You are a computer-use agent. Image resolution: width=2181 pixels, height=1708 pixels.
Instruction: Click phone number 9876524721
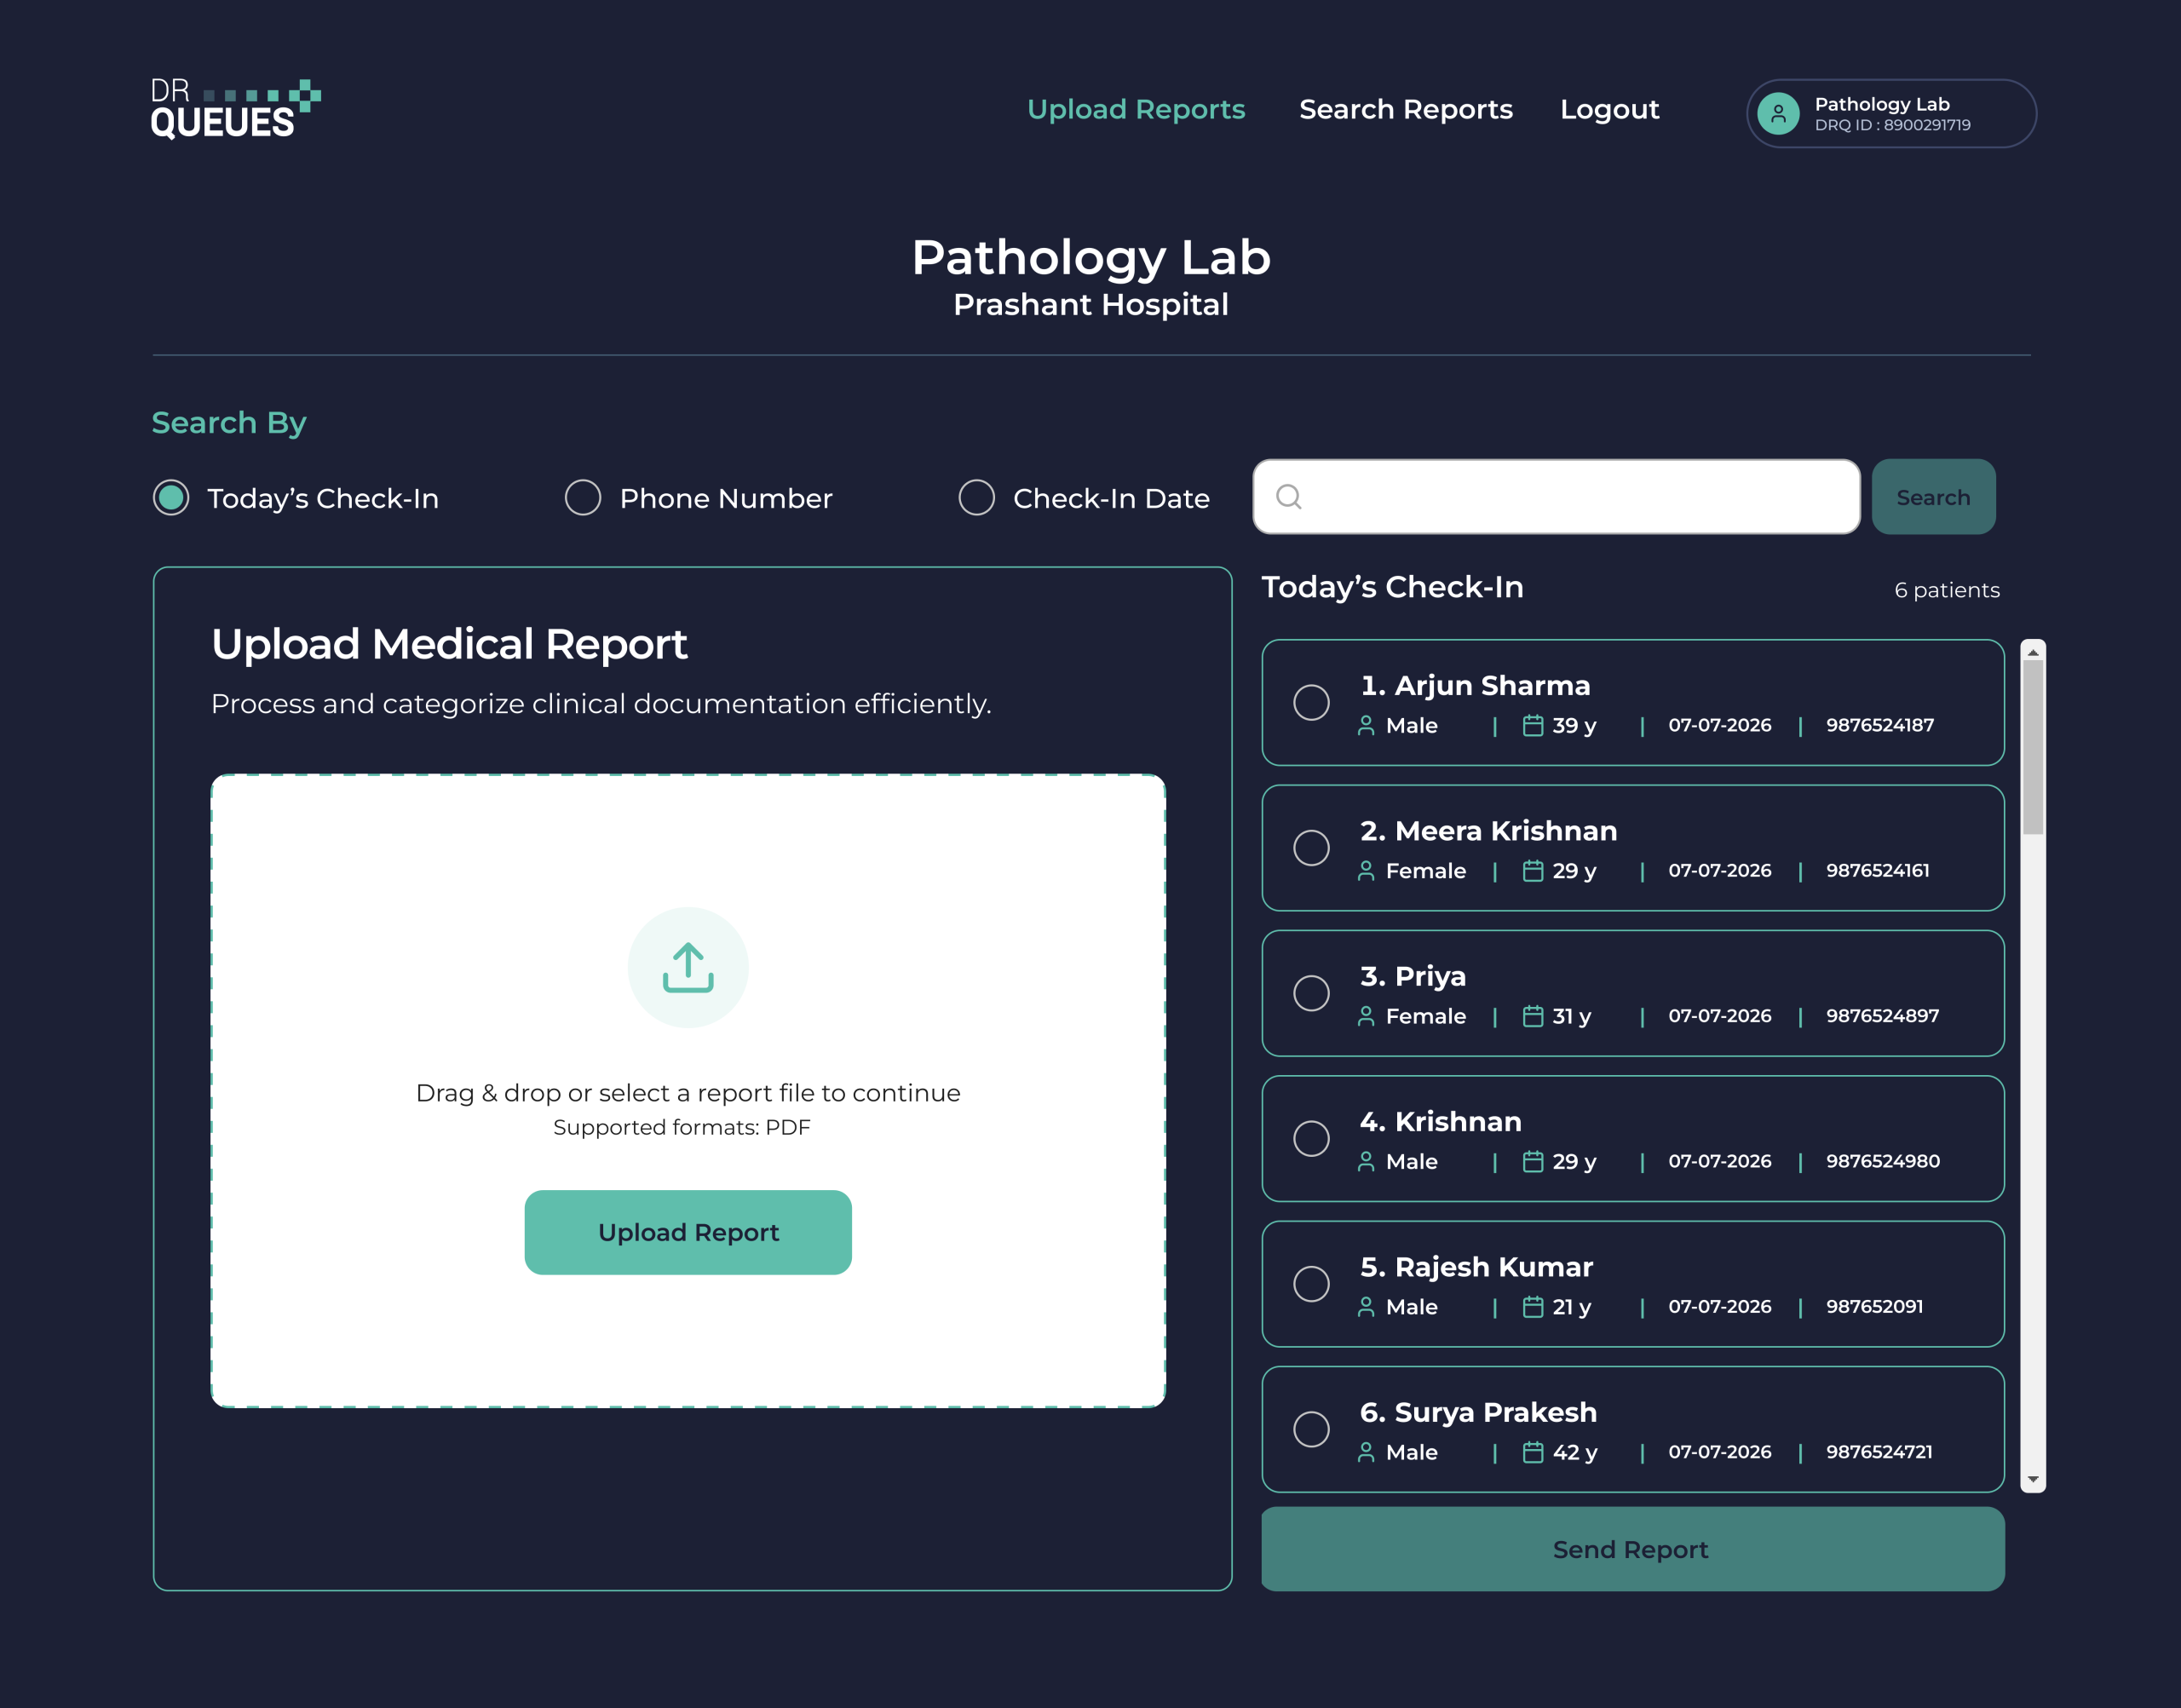1879,1452
